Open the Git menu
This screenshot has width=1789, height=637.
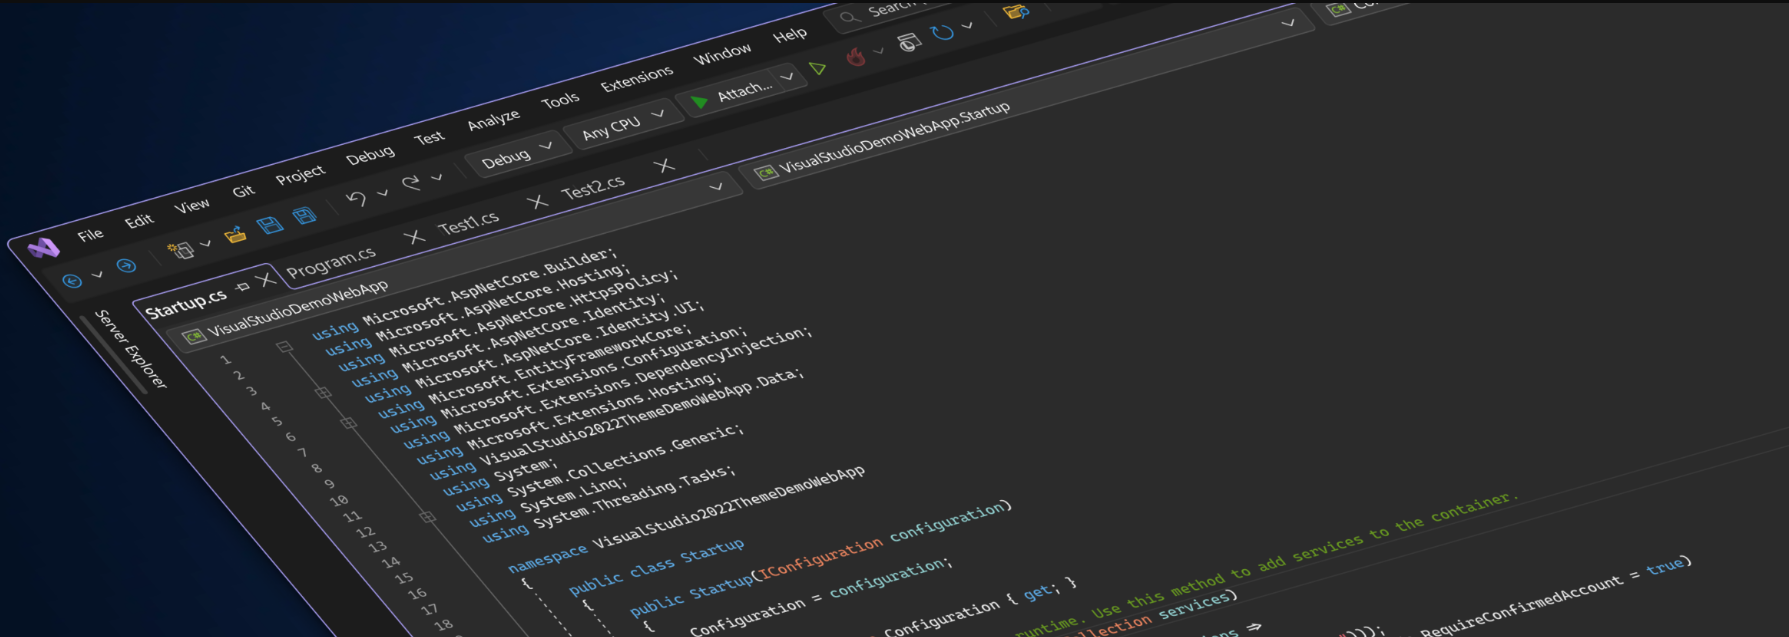(243, 190)
